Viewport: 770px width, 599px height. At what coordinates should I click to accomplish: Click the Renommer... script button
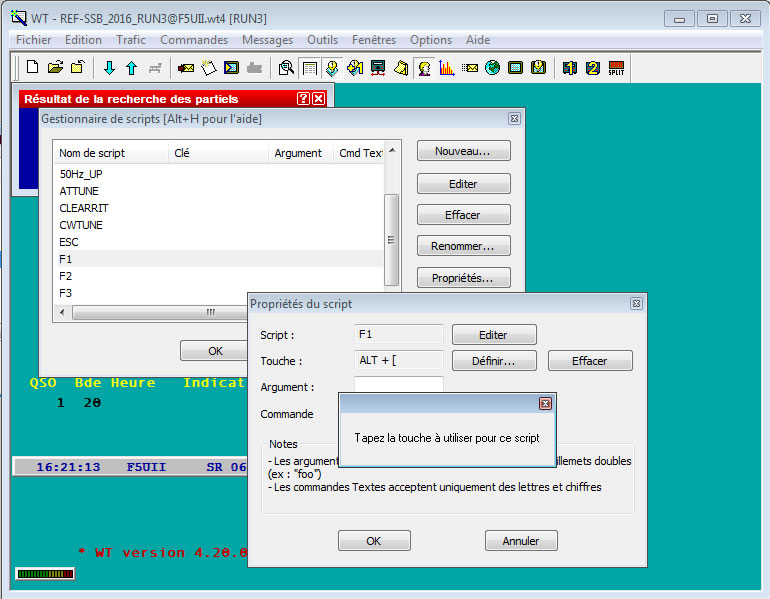pyautogui.click(x=463, y=246)
